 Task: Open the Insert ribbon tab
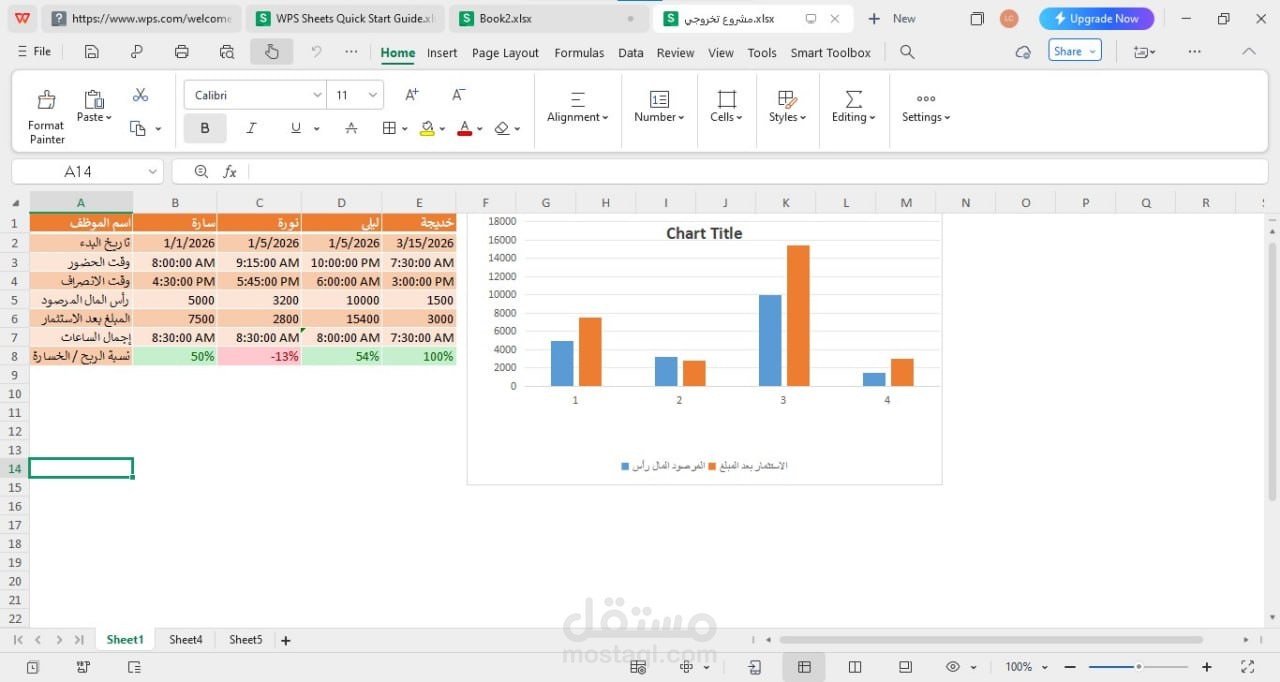coord(442,53)
